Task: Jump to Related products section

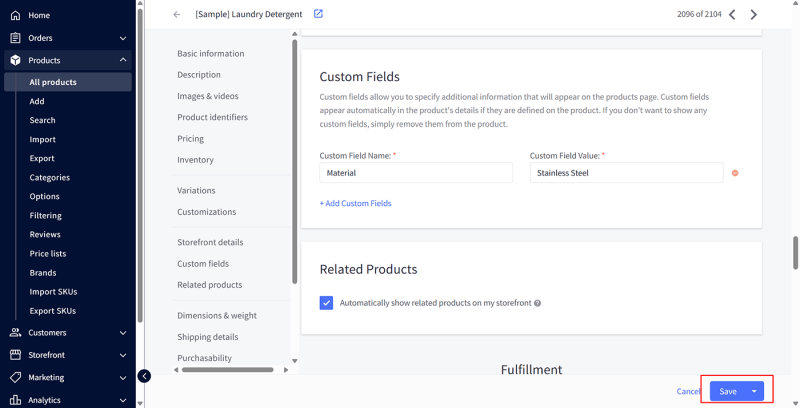Action: [x=210, y=285]
